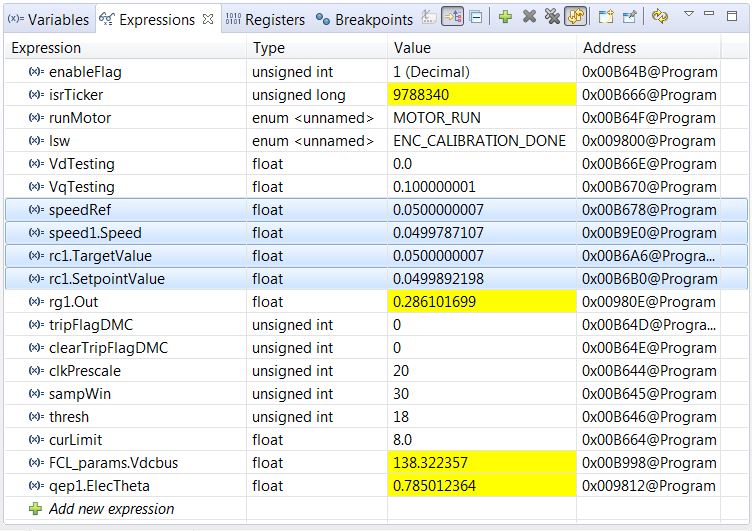Open the View Menu dropdown triangle
The height and width of the screenshot is (531, 752).
pyautogui.click(x=689, y=16)
